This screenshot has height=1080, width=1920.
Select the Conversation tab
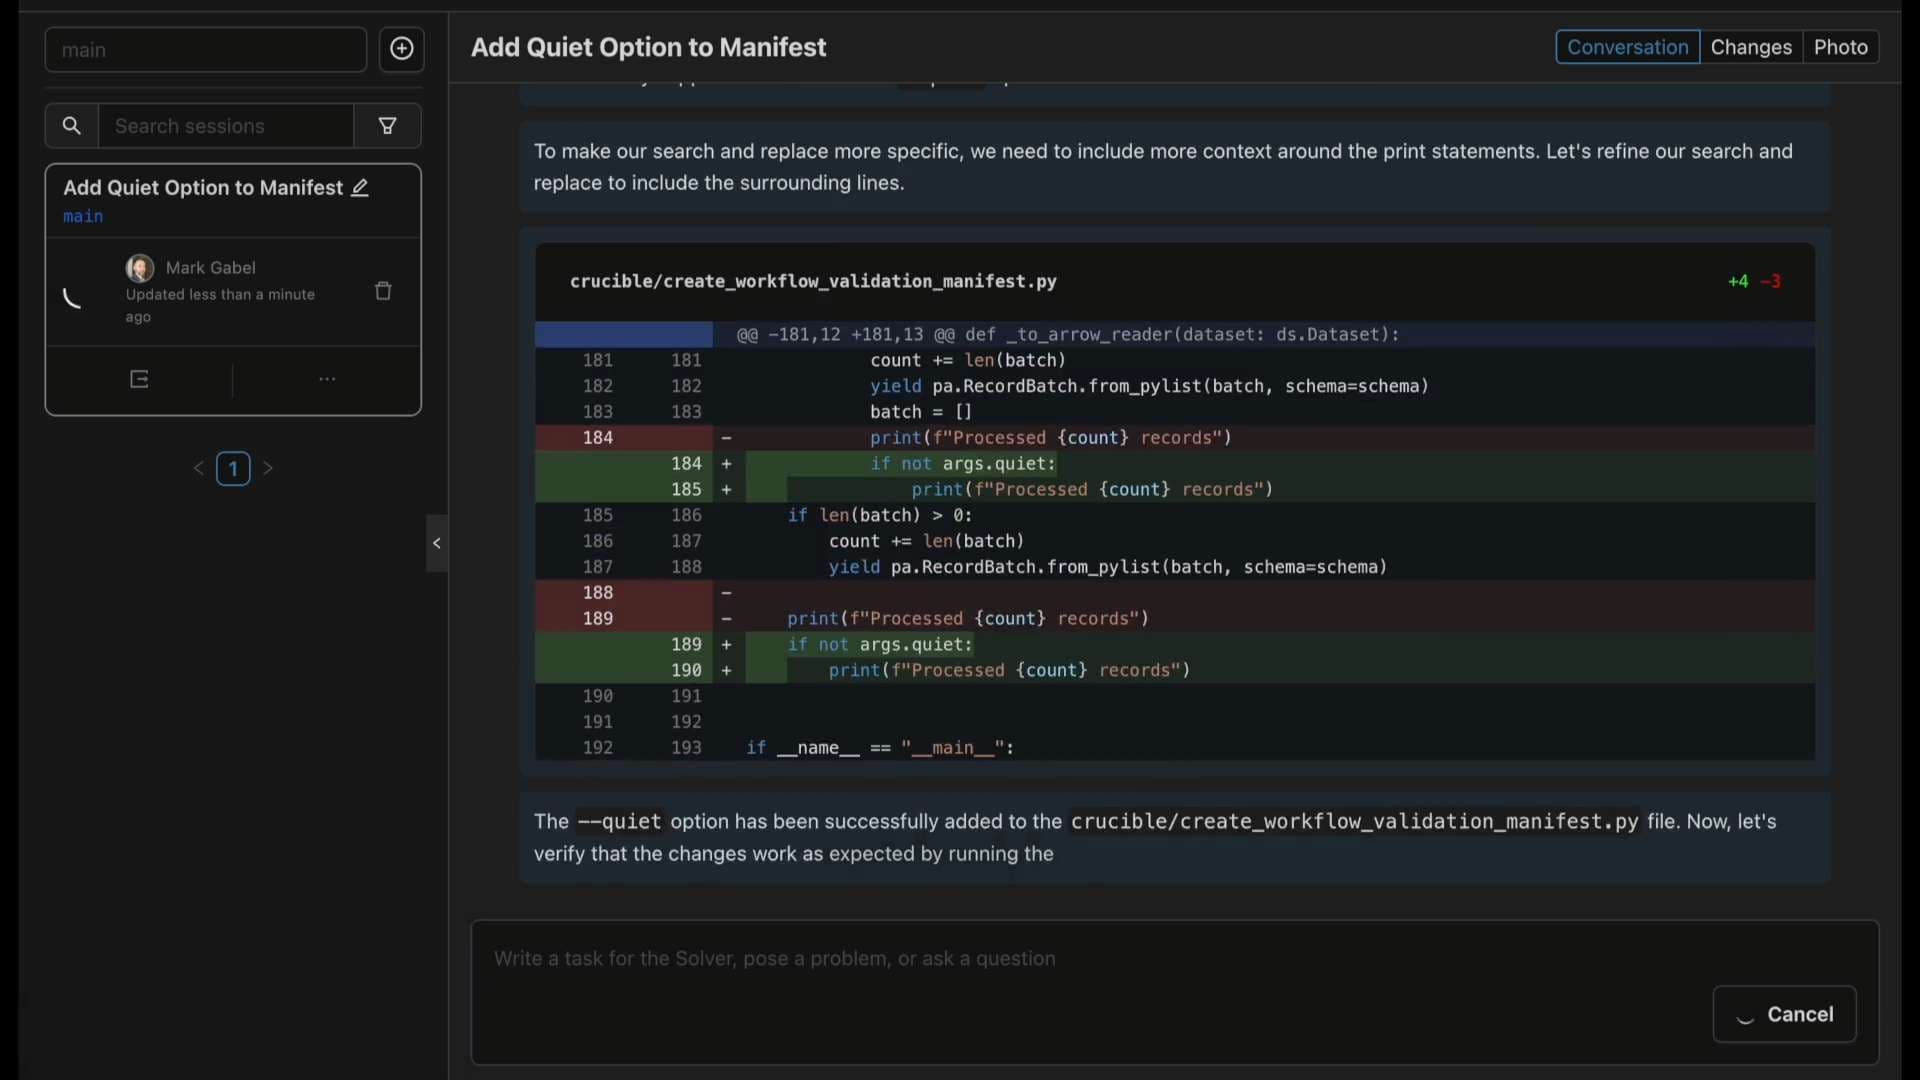(1626, 47)
